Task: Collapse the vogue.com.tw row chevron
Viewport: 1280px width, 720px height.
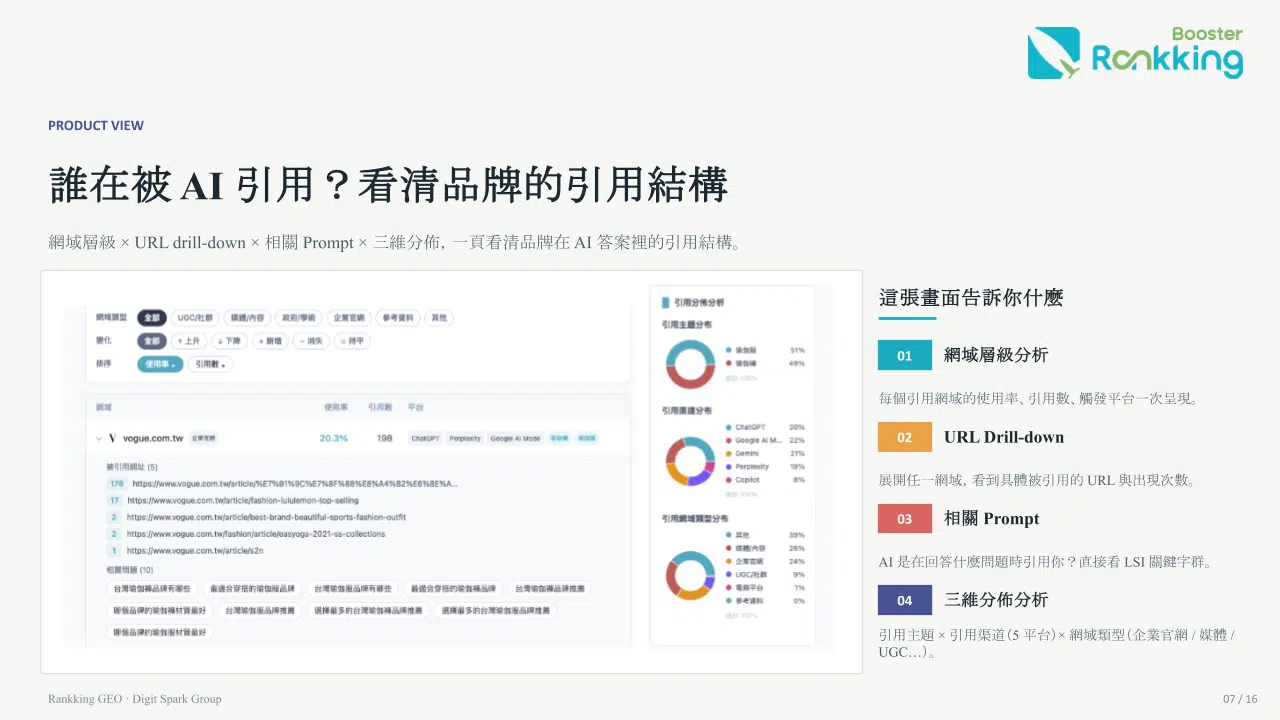Action: 99,438
